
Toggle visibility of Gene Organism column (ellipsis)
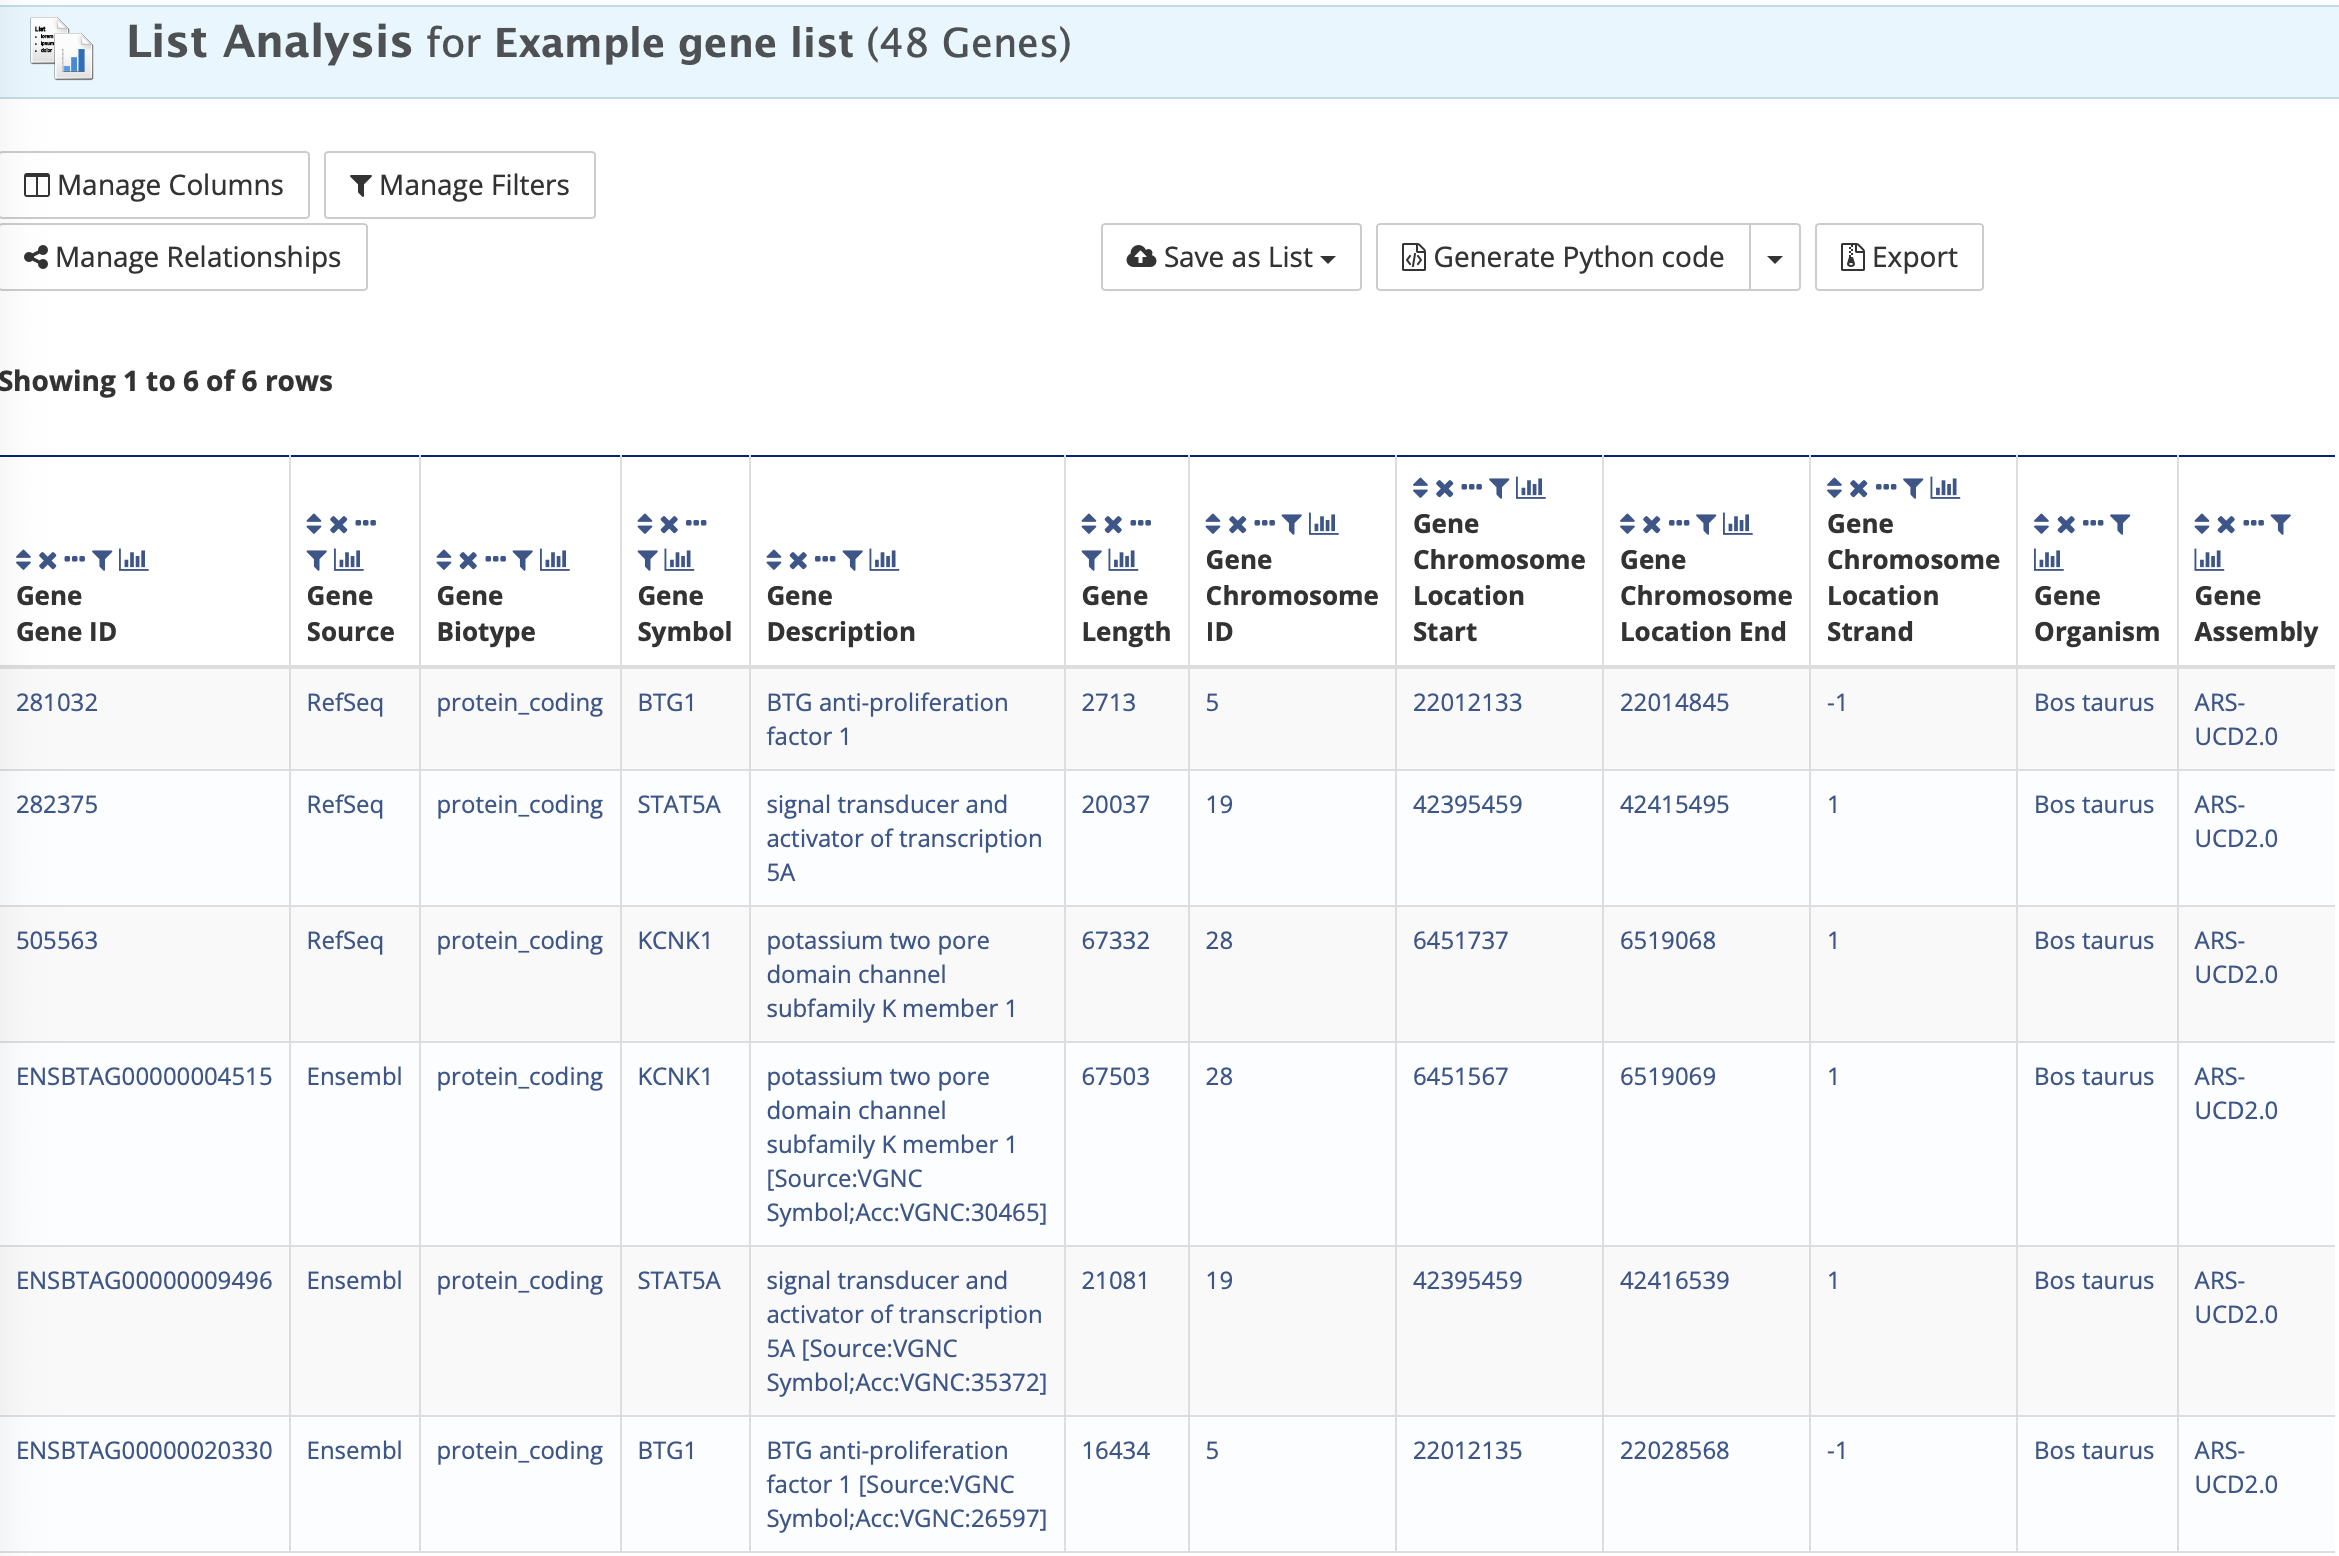pos(2094,523)
